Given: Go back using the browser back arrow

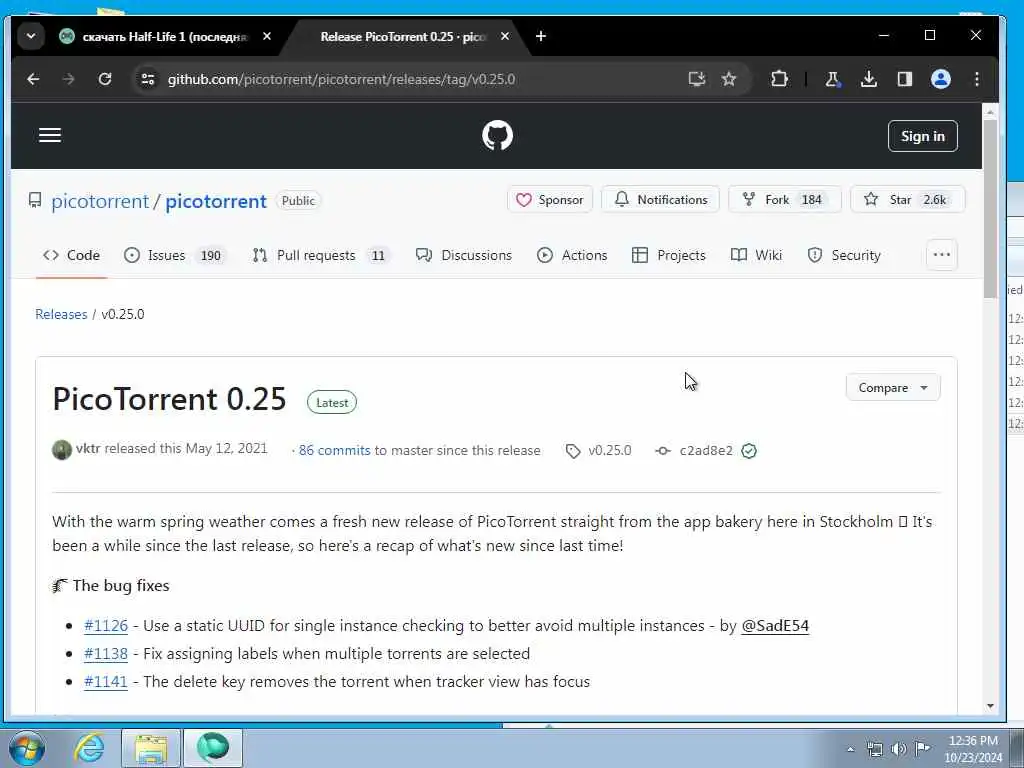Looking at the screenshot, I should pyautogui.click(x=33, y=80).
